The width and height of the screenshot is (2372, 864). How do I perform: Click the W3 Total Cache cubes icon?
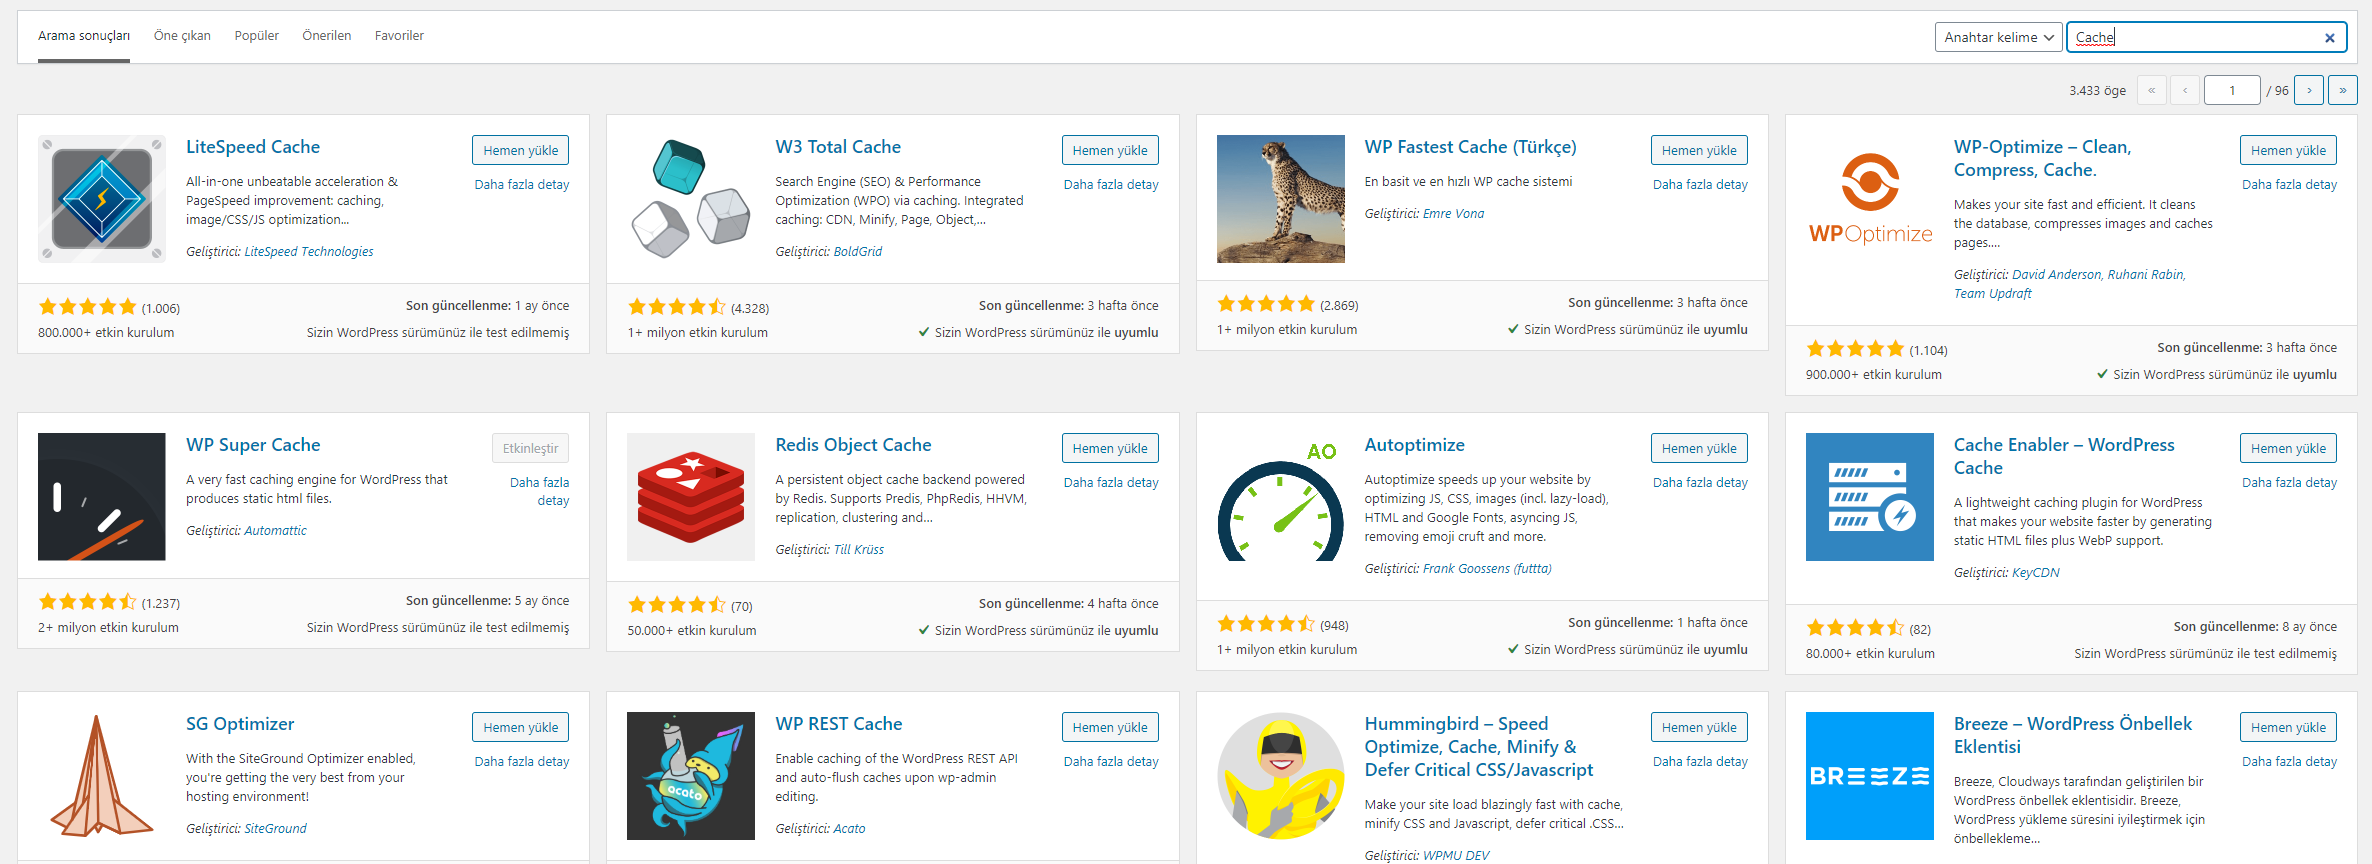point(691,199)
